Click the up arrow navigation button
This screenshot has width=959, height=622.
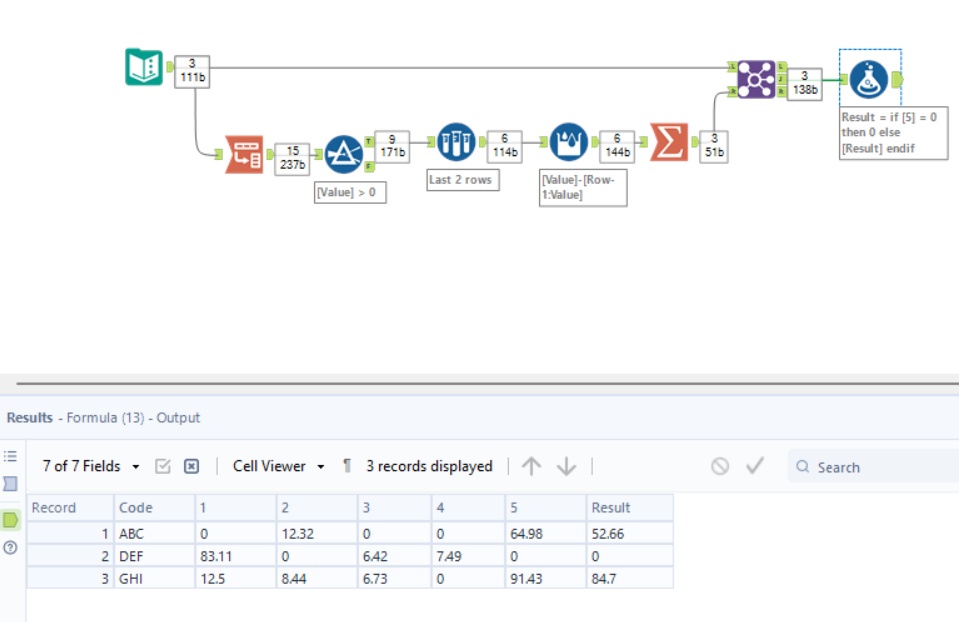click(x=531, y=466)
